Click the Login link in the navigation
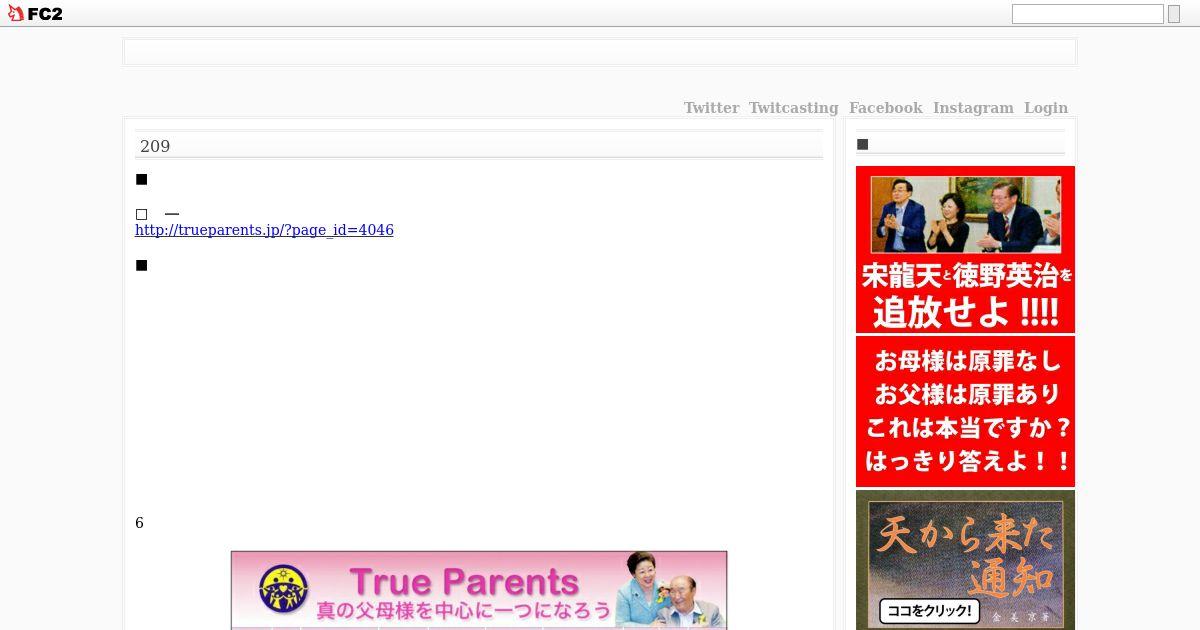 pos(1045,108)
